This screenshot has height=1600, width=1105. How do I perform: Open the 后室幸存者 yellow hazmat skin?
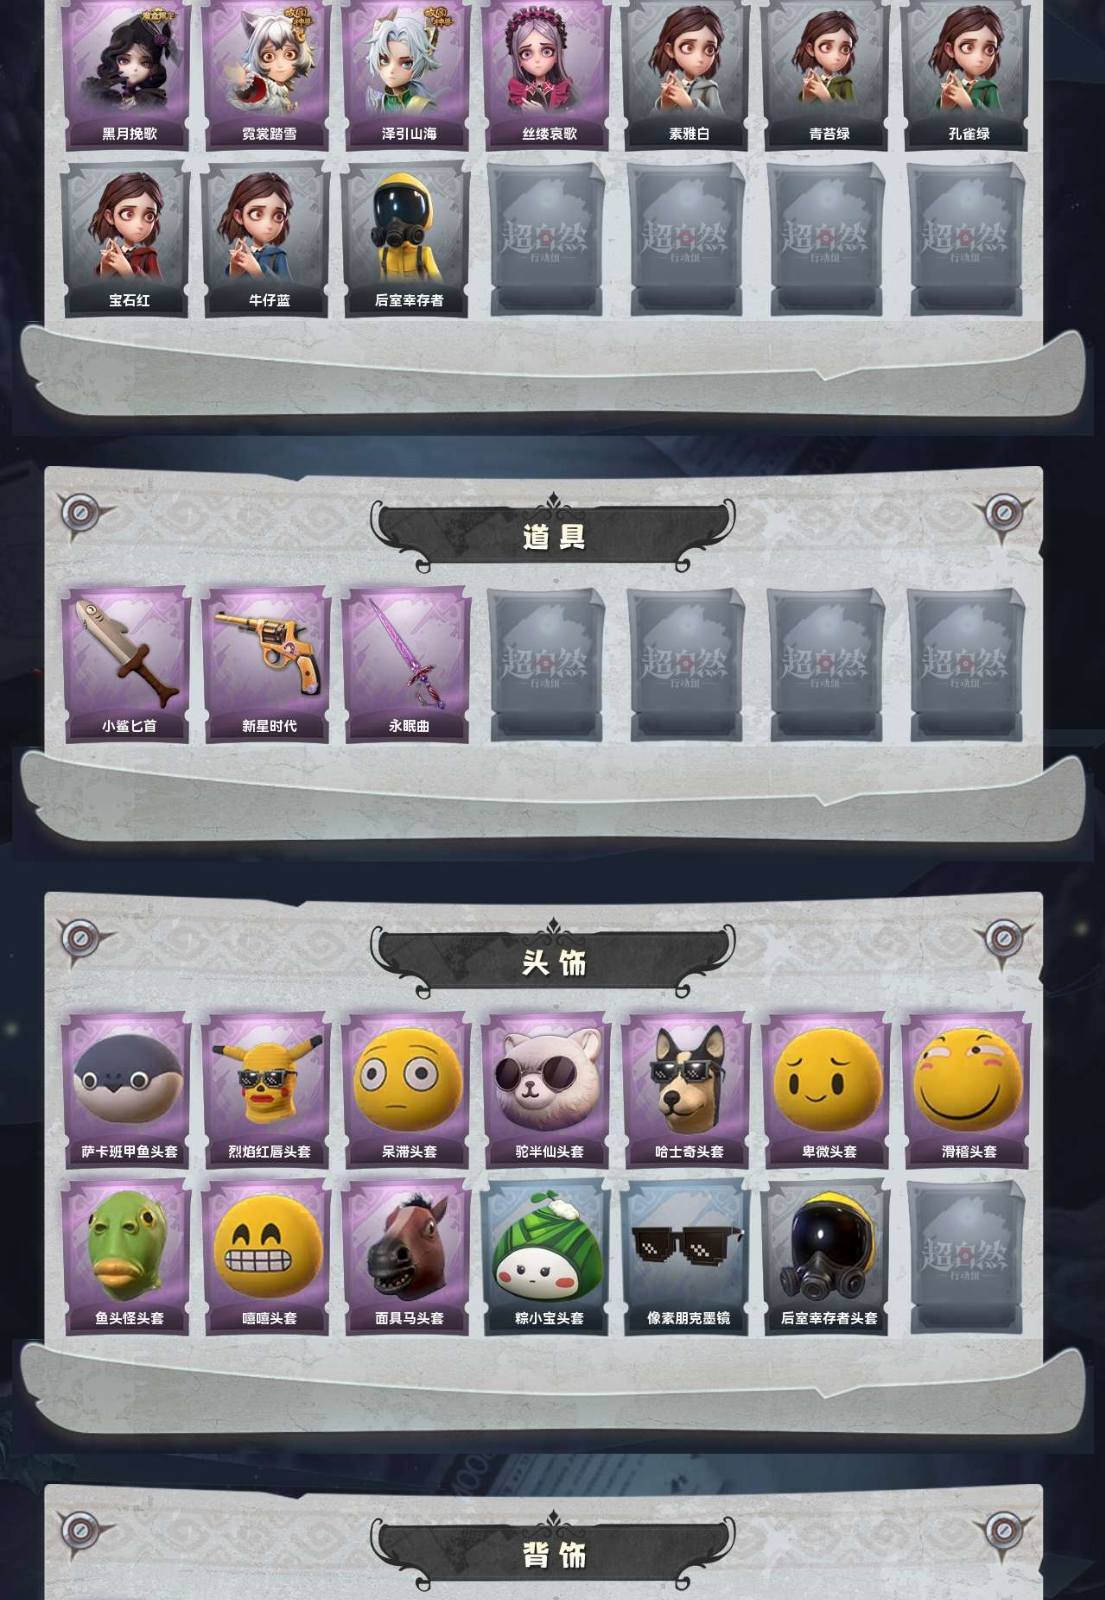point(407,240)
